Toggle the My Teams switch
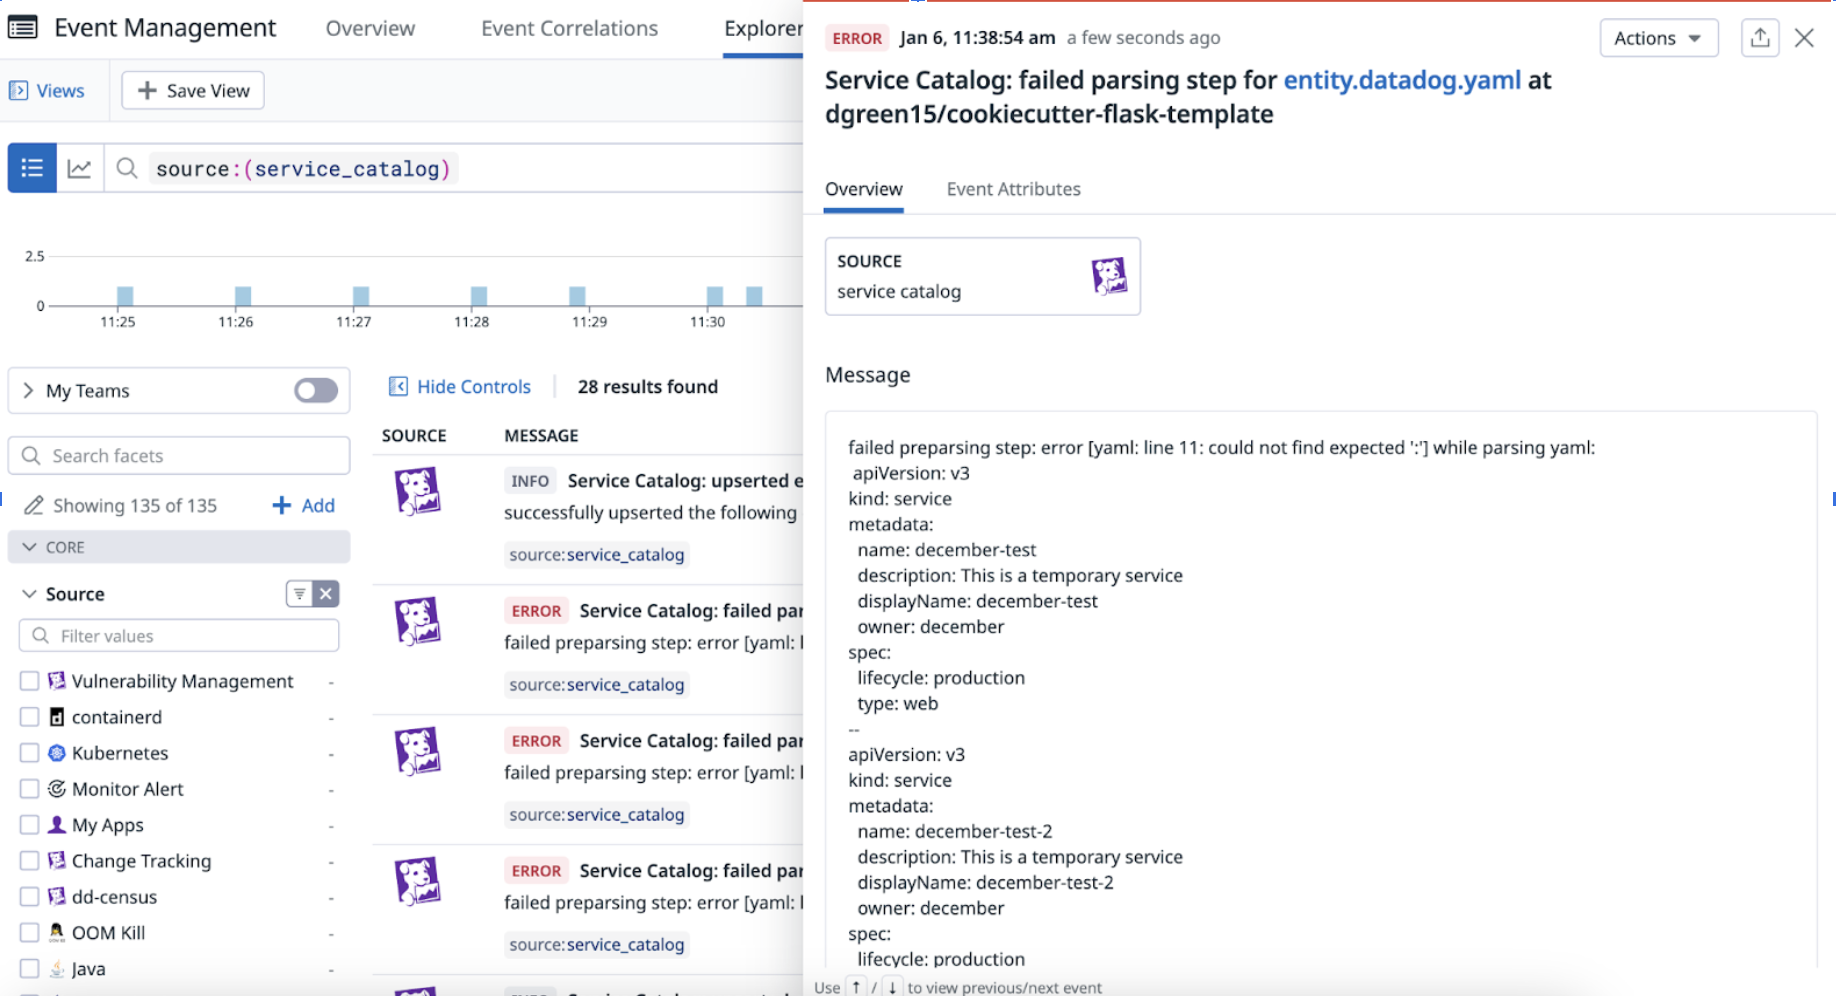 click(316, 391)
